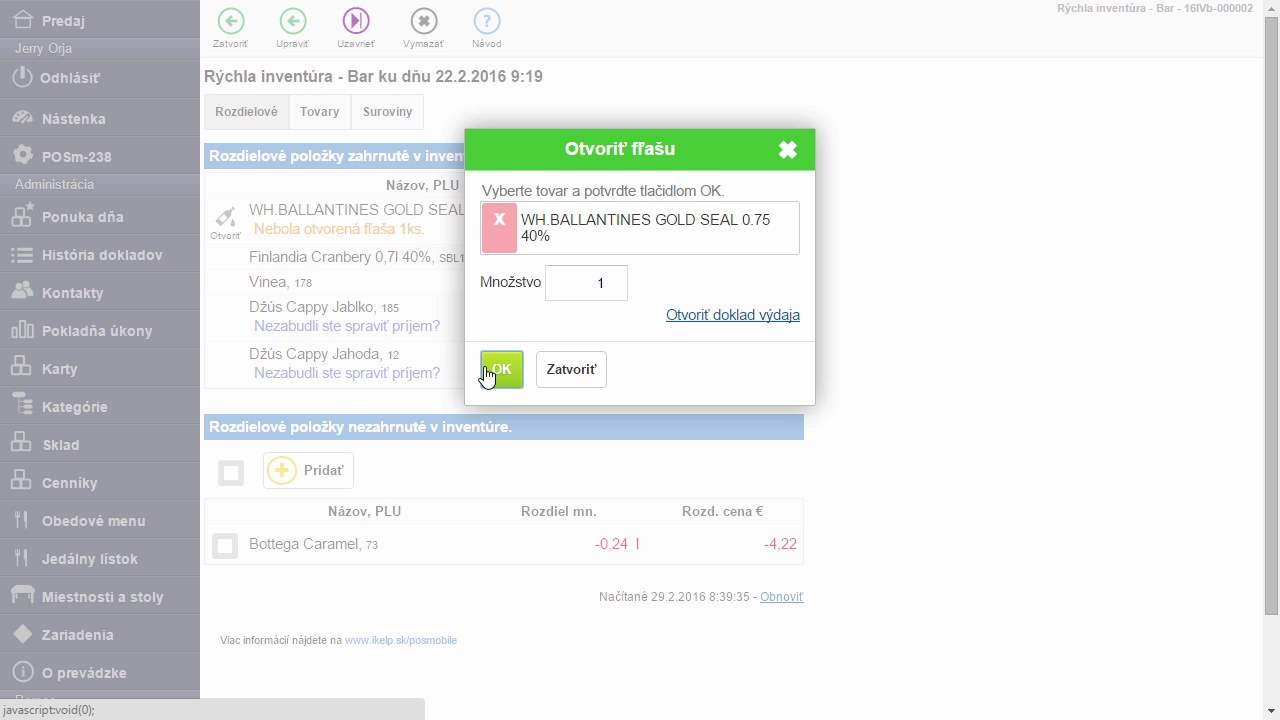The image size is (1280, 720).
Task: Open Obedové menu cutlery icon
Action: point(22,520)
